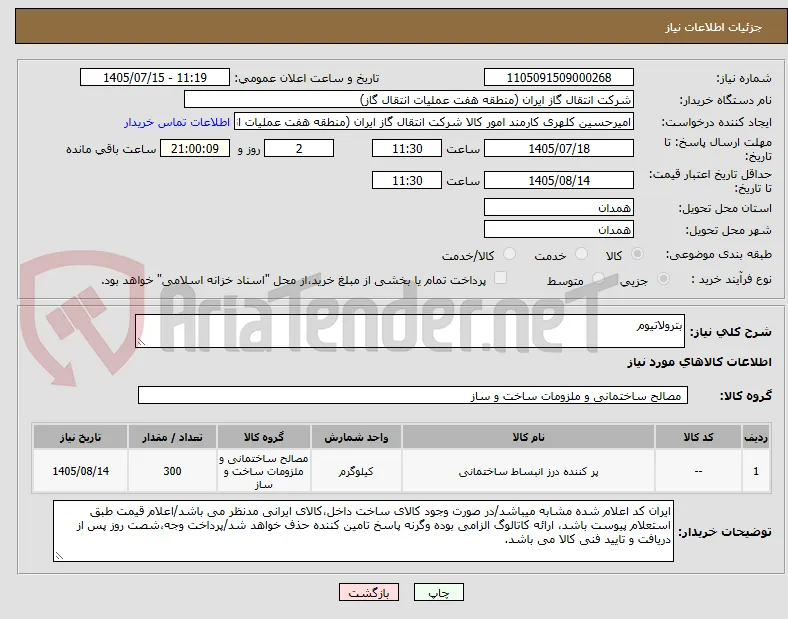
Task: Click the تاریخ نیاز column header
Action: (80, 437)
